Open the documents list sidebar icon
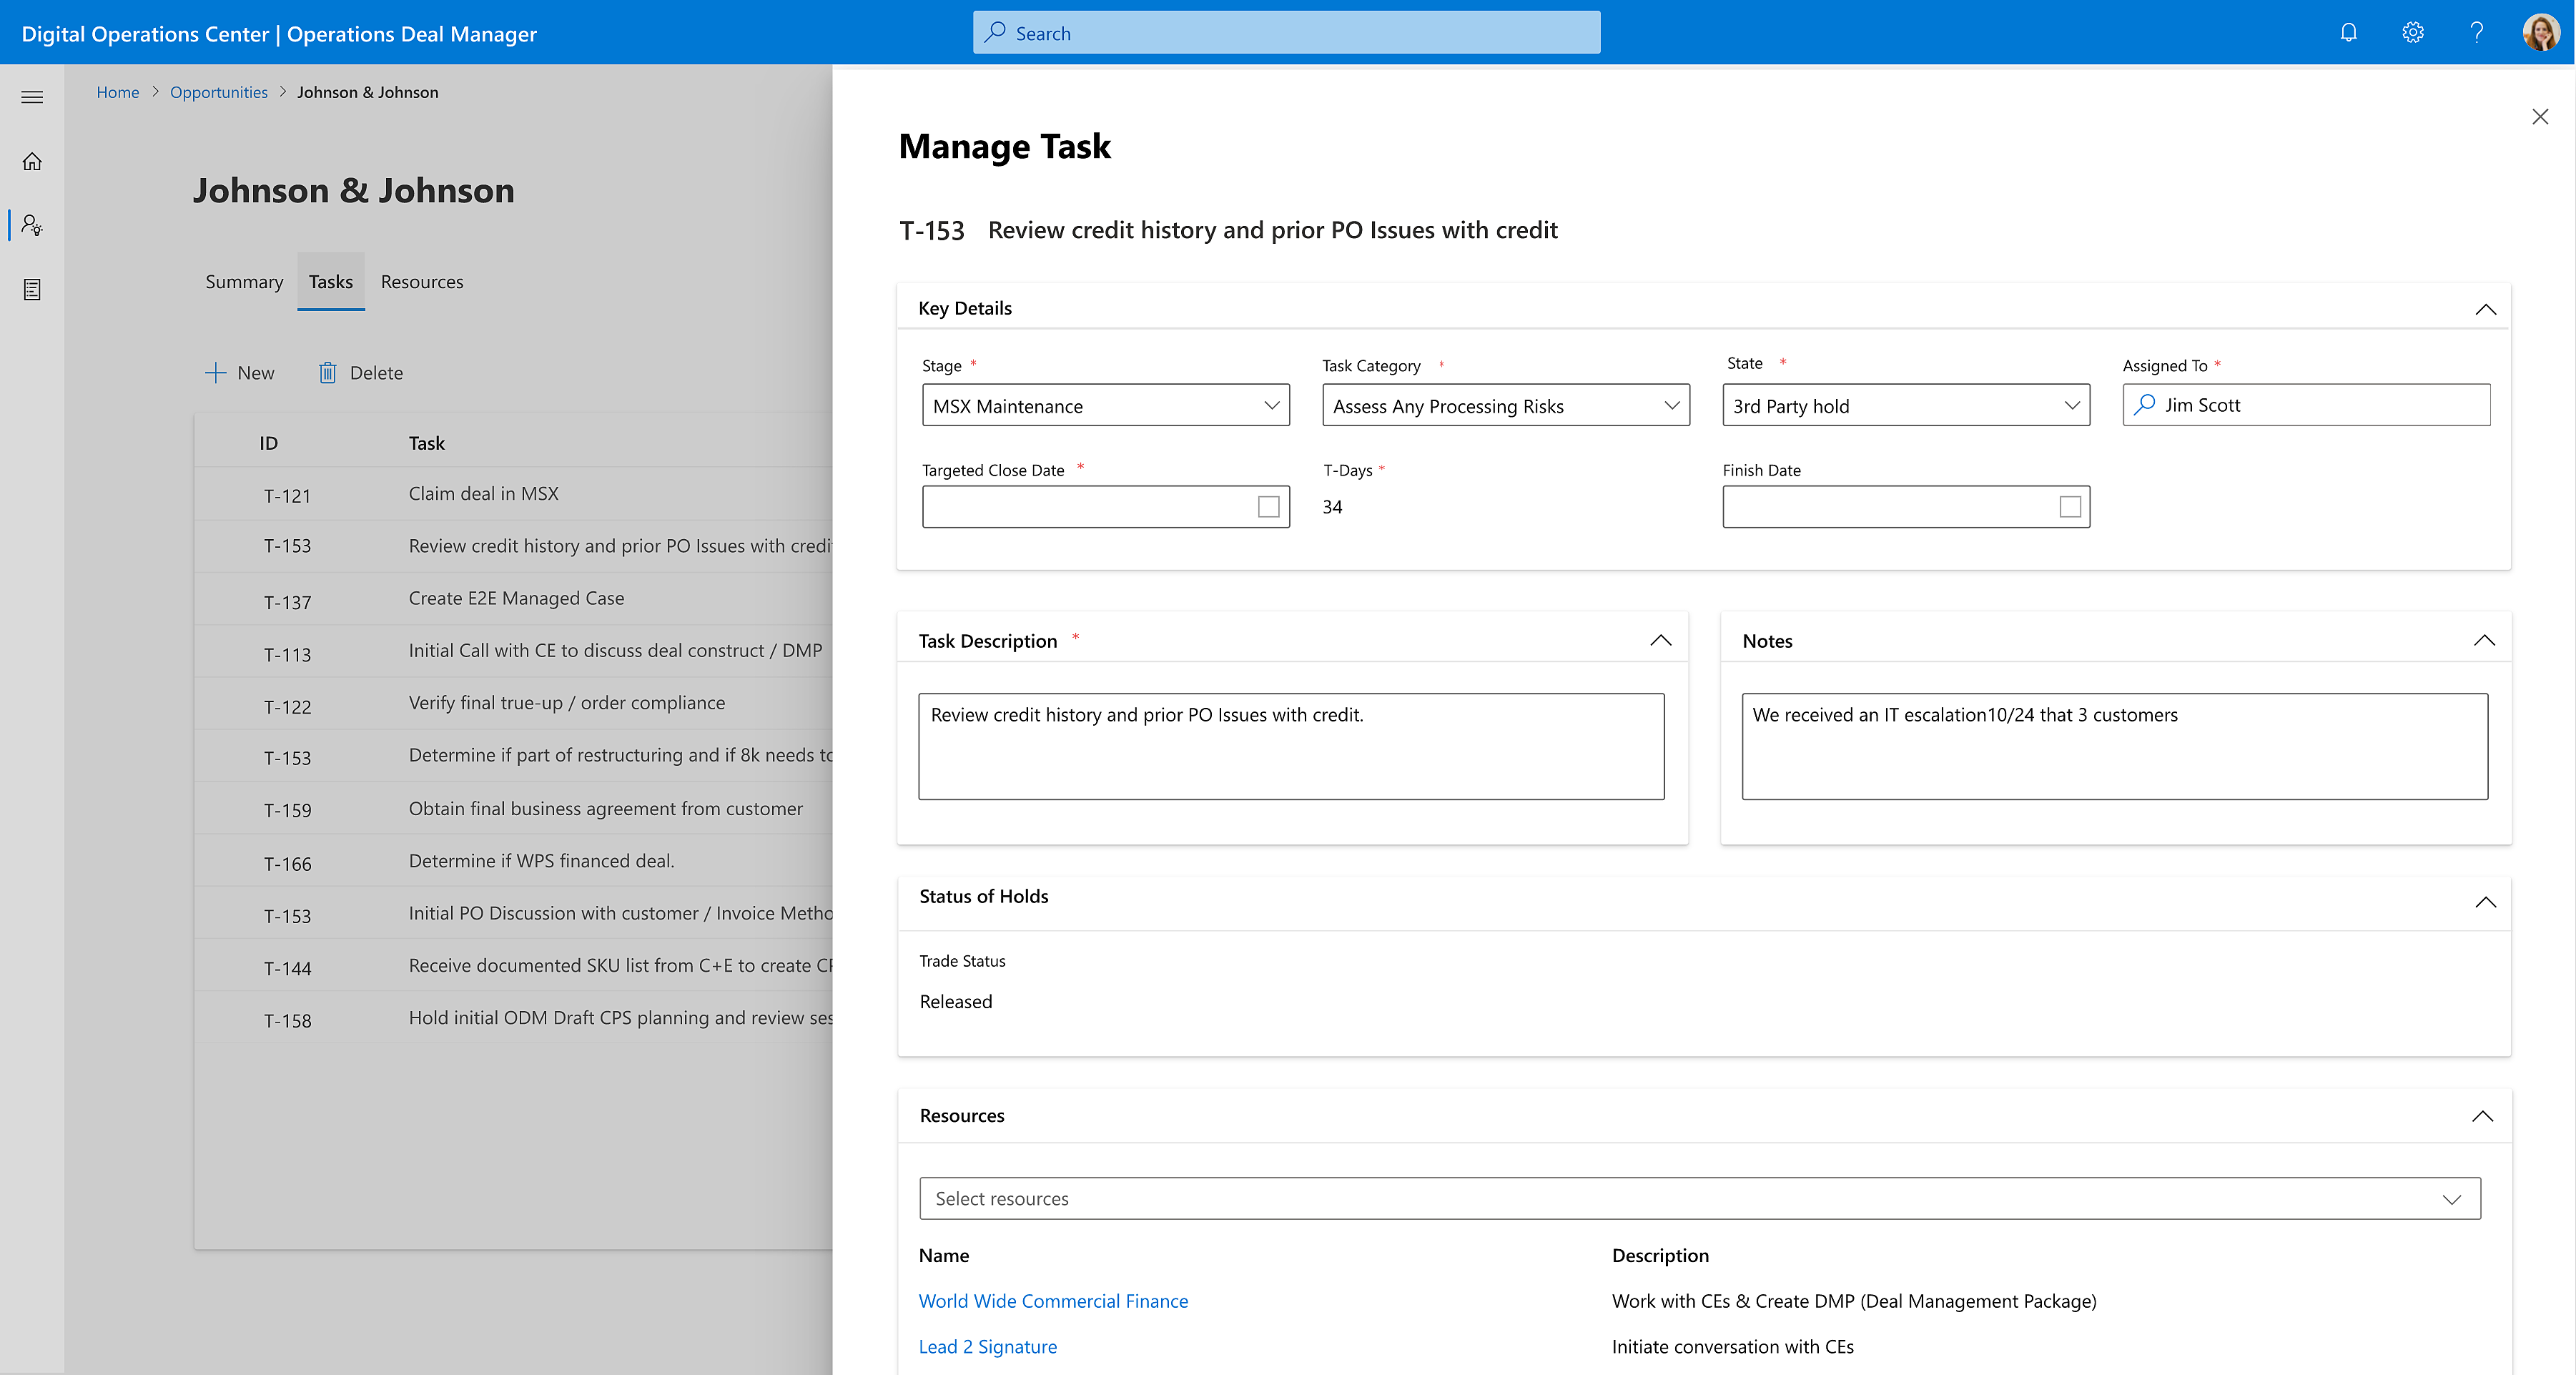The width and height of the screenshot is (2576, 1375). [x=32, y=289]
